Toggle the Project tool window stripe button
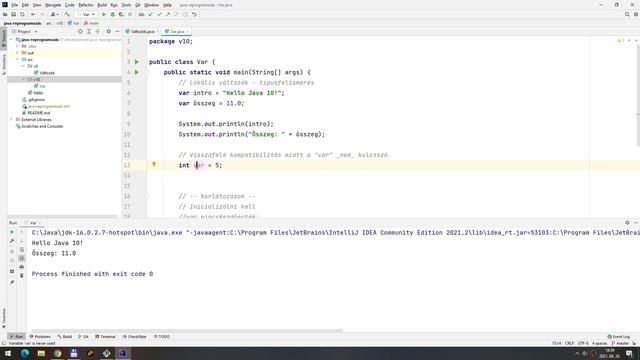640x360 pixels. coord(4,39)
